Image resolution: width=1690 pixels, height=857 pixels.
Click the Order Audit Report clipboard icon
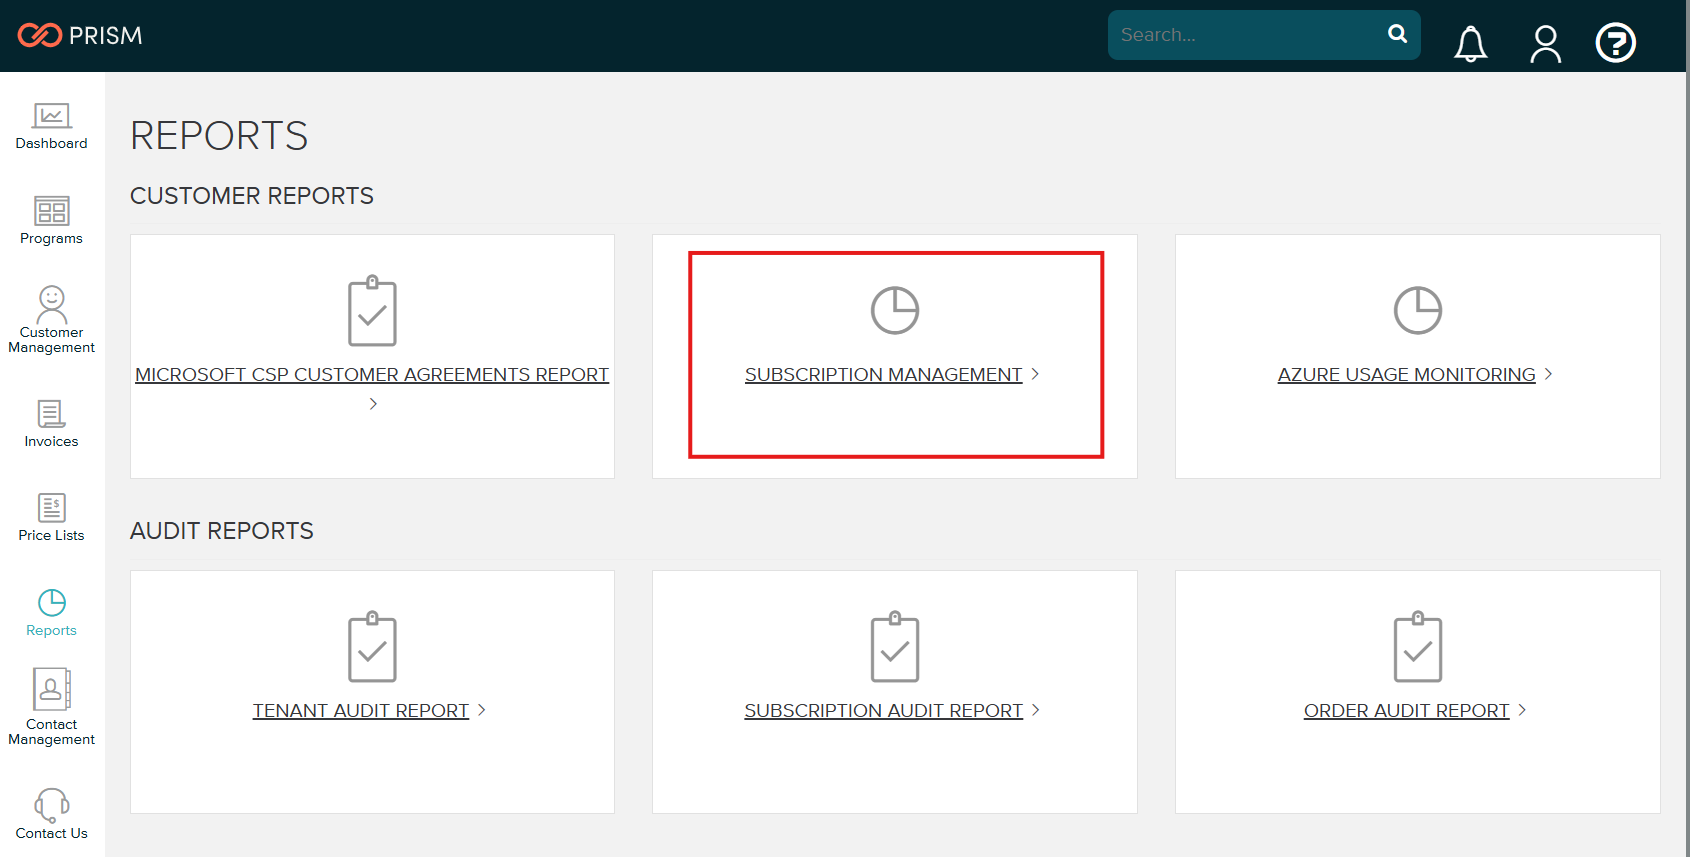click(x=1417, y=647)
